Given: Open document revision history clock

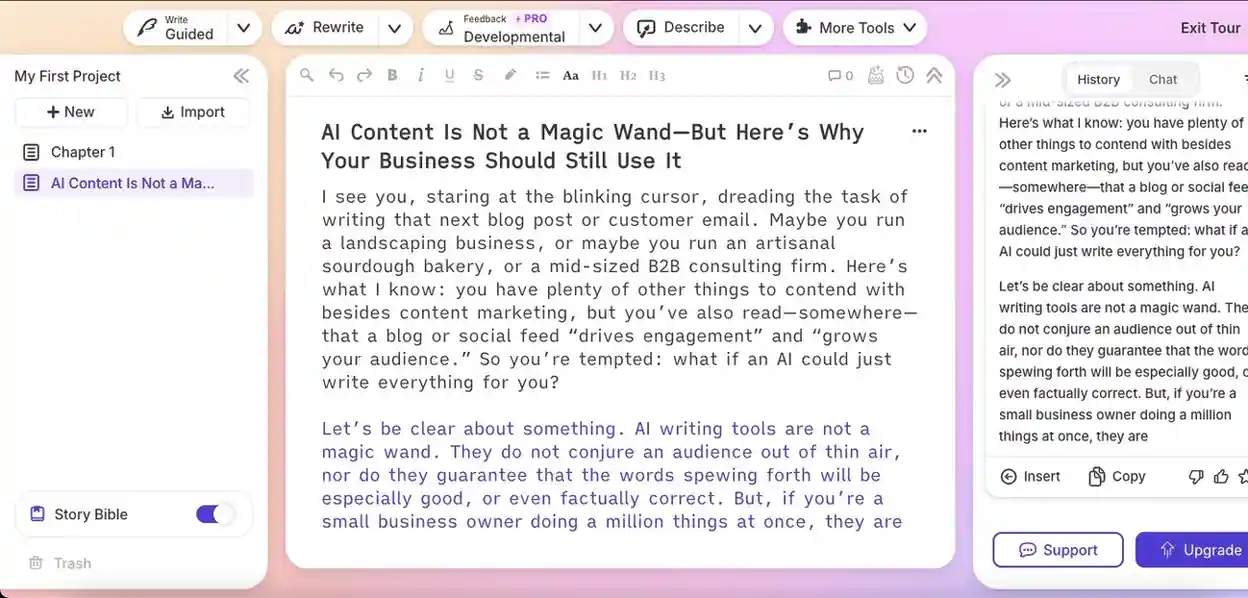Looking at the screenshot, I should pyautogui.click(x=905, y=75).
